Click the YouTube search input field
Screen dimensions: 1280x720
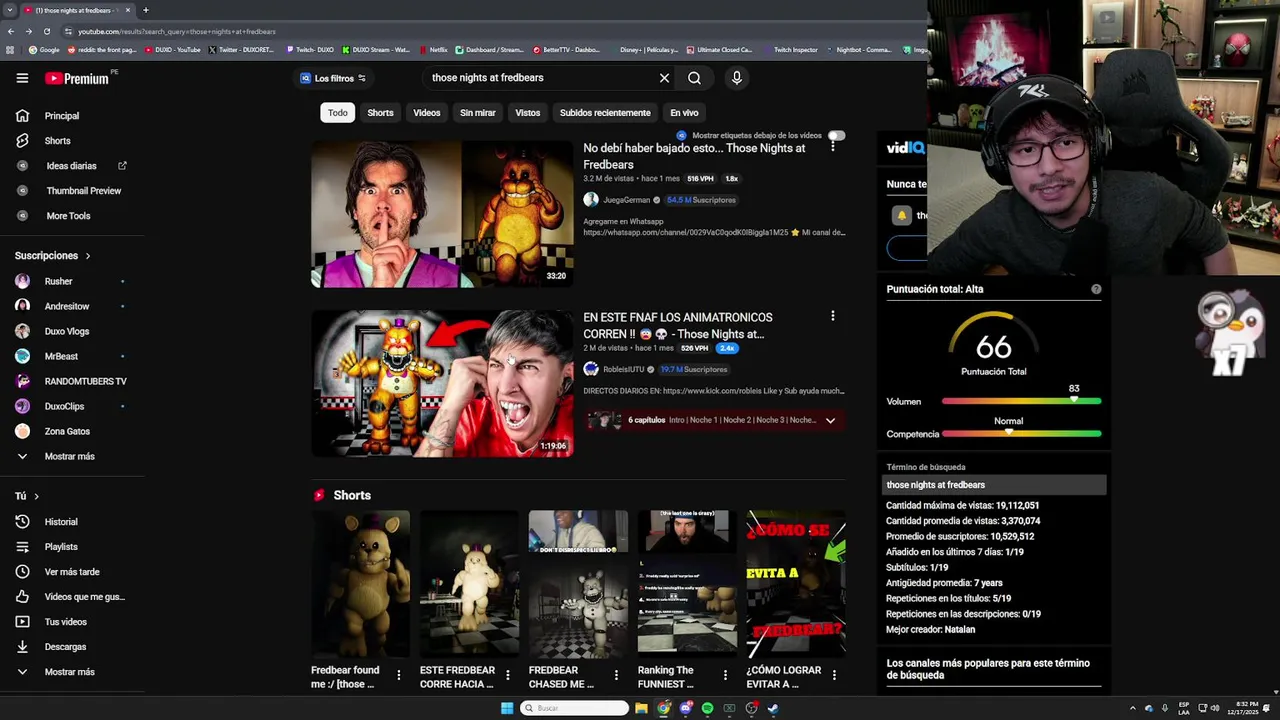[x=540, y=78]
